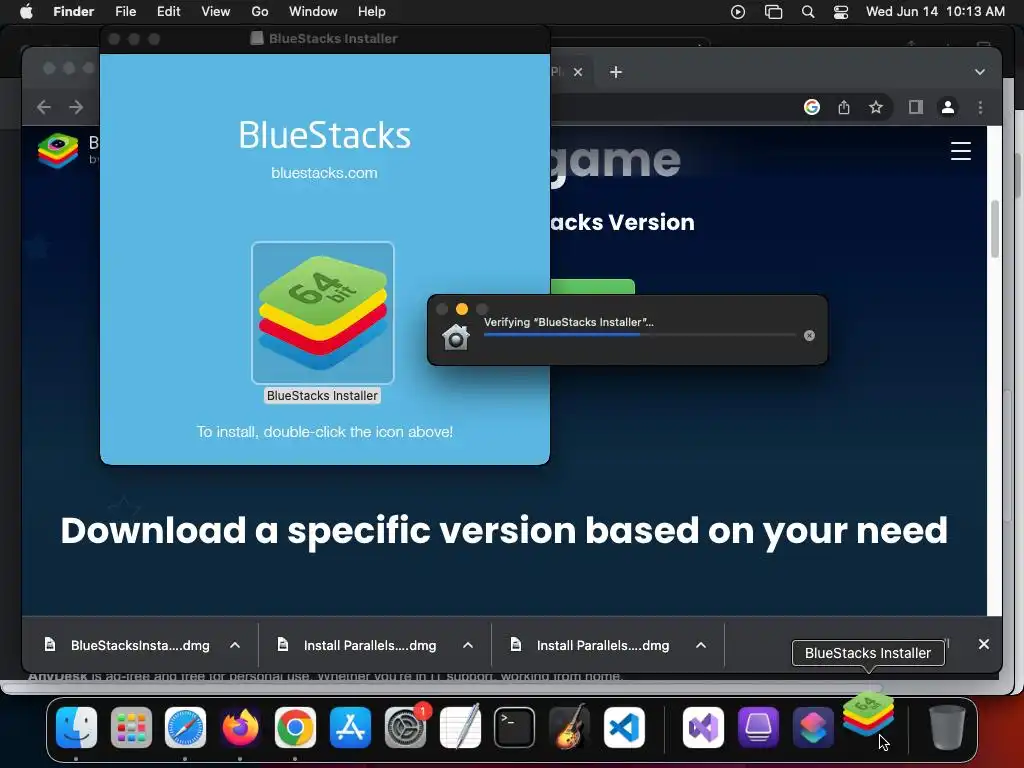The height and width of the screenshot is (768, 1024).
Task: Click the webpage vertical scrollbar
Action: point(995,229)
